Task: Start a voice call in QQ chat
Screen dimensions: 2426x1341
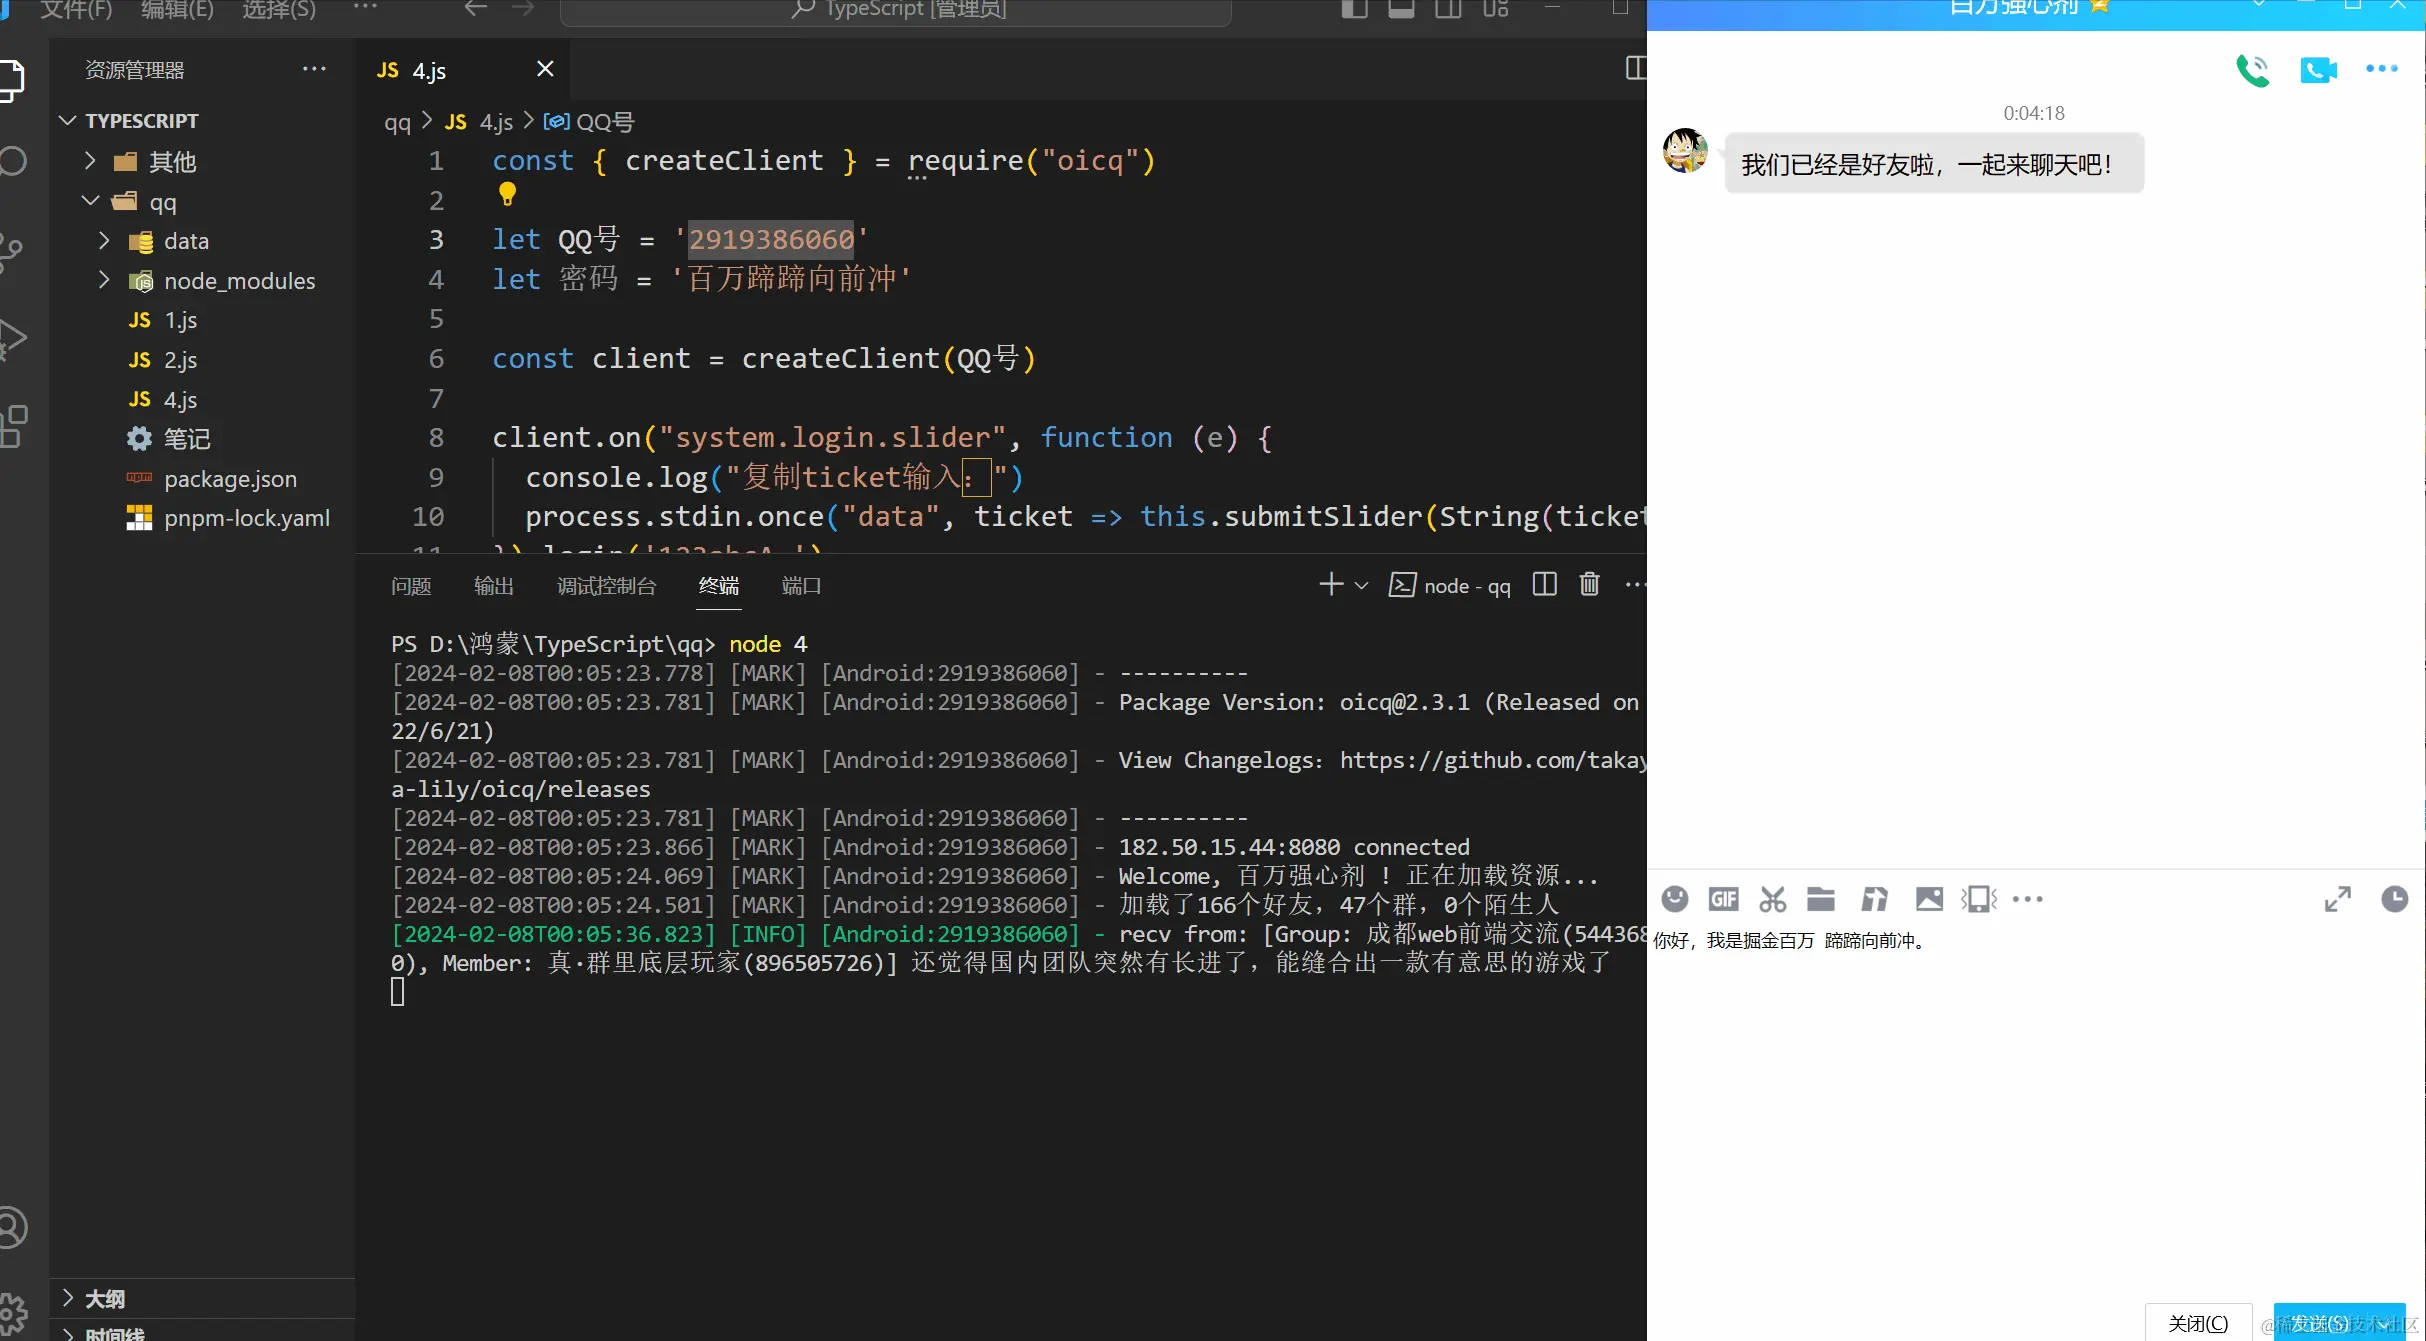Action: point(2252,70)
